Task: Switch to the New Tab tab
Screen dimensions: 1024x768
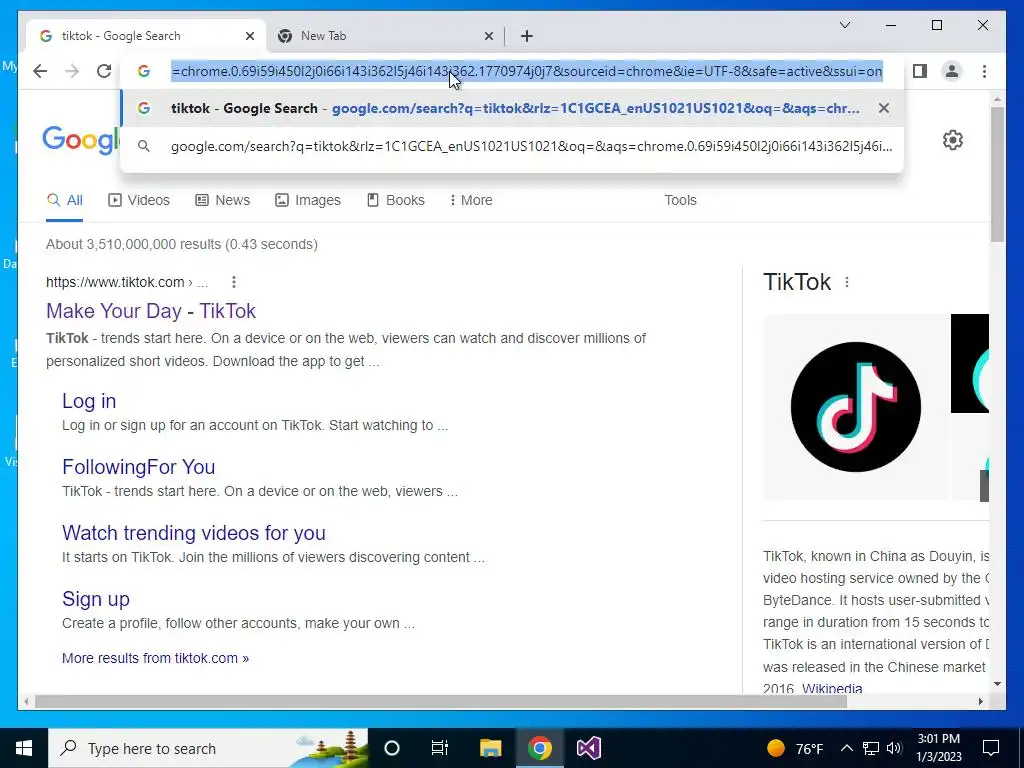Action: click(385, 36)
